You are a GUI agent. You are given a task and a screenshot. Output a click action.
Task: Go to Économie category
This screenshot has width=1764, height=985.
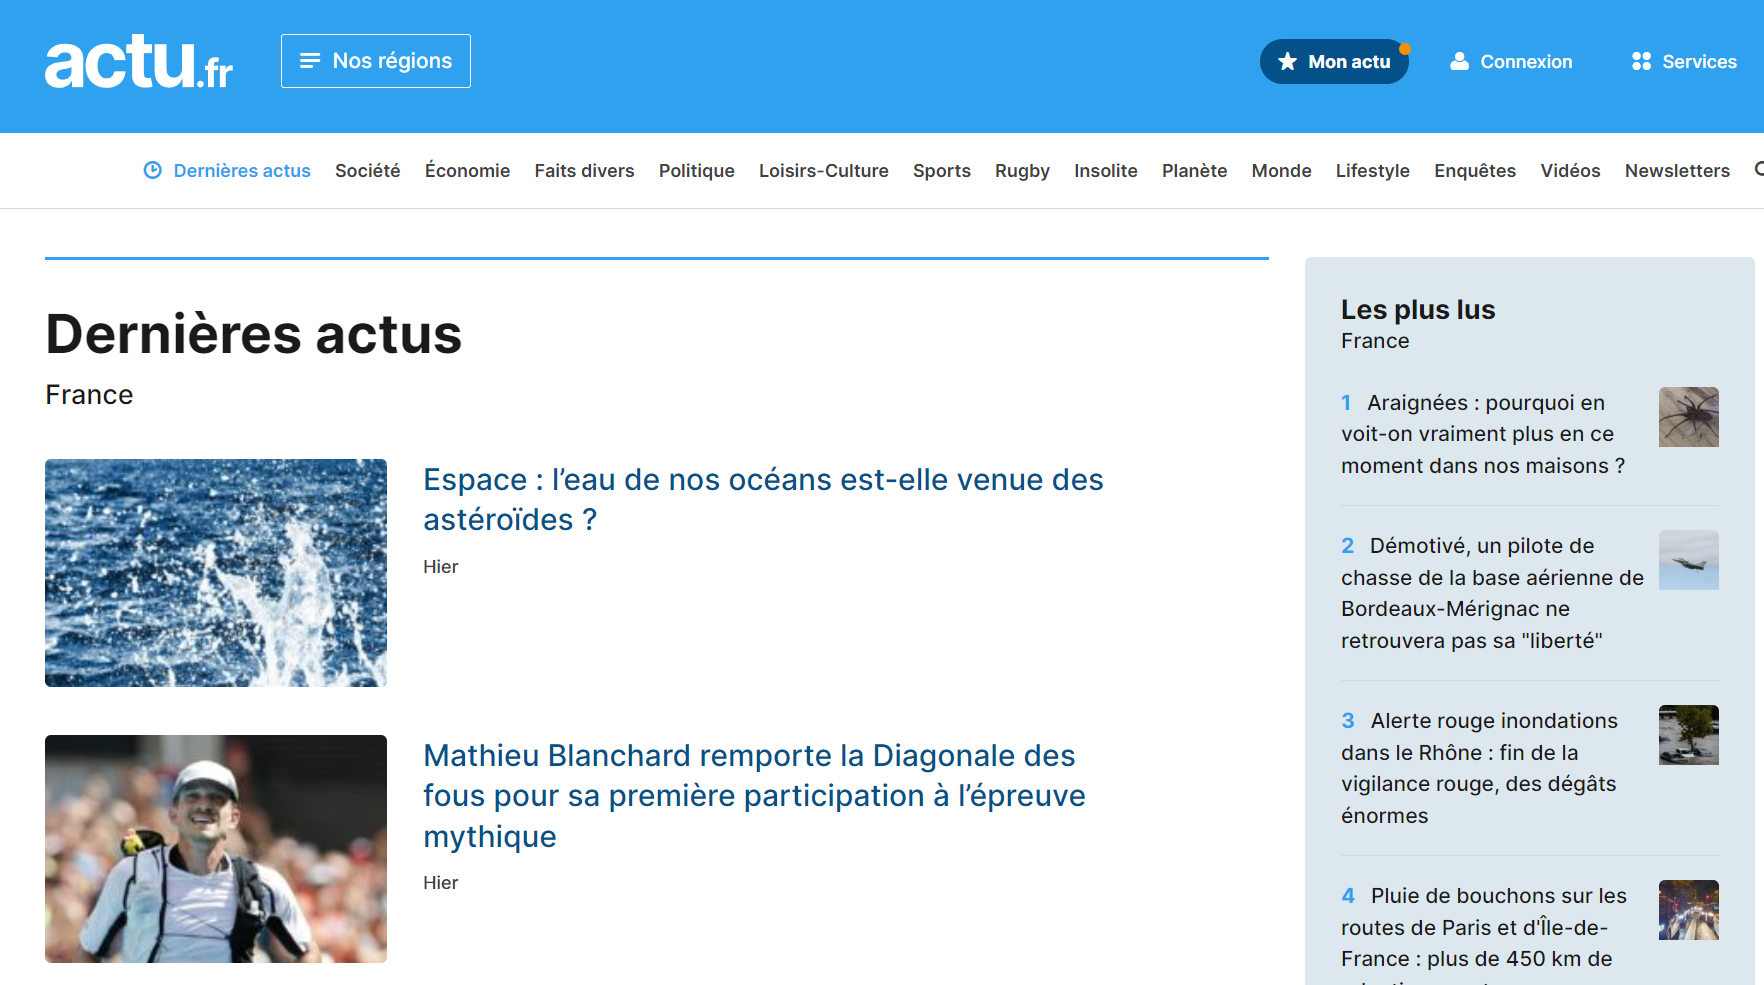tap(467, 171)
